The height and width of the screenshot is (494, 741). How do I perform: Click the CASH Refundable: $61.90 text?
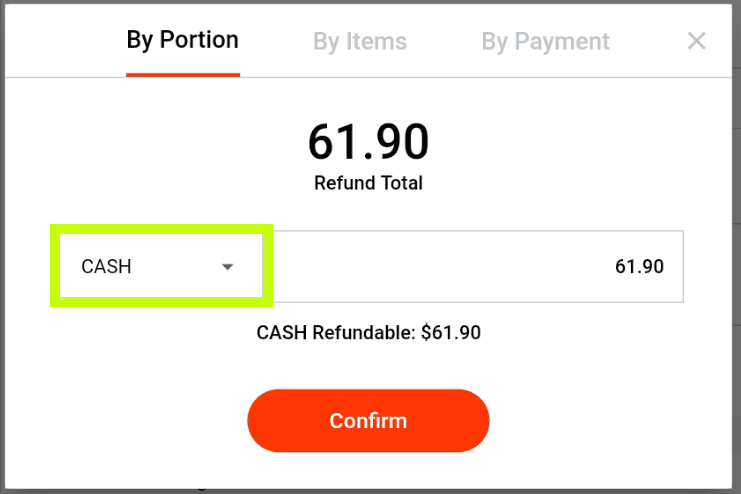(368, 332)
